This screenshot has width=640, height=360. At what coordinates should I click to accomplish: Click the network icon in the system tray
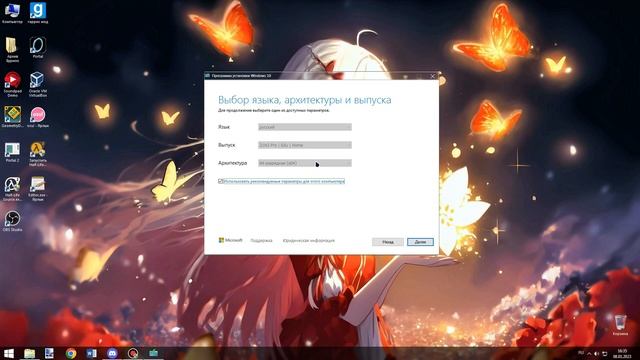(x=604, y=353)
